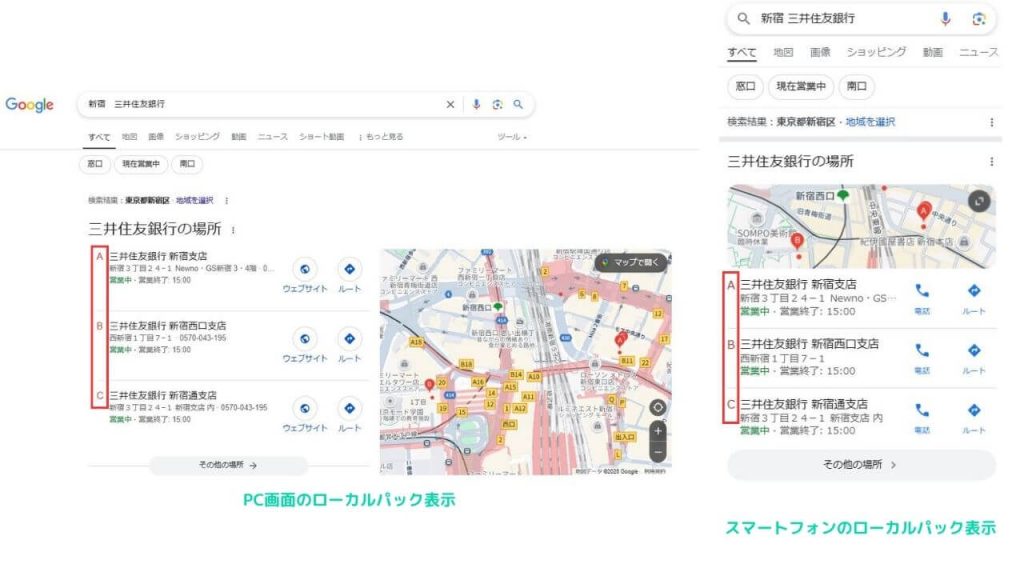Screen dimensions: 1024x576
Task: Open ニュース tab in PC results
Action: coord(272,136)
